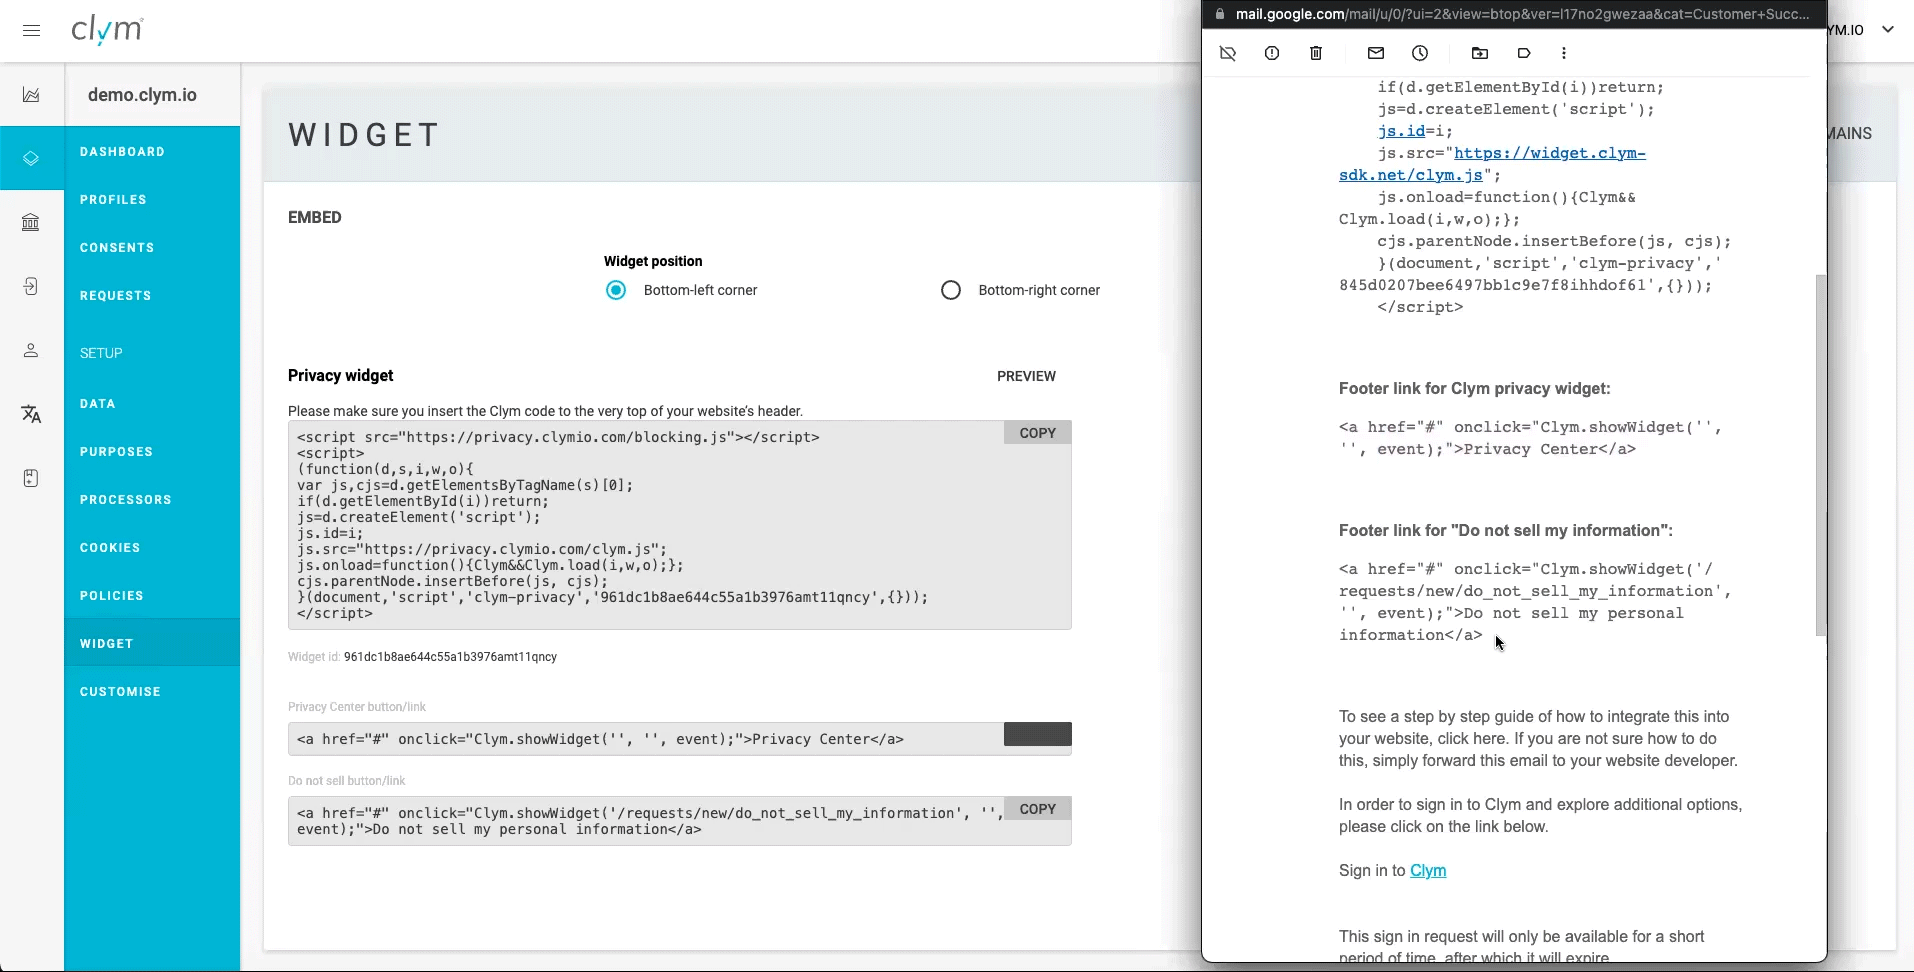The image size is (1914, 972).
Task: Click the Privacy widget script code box
Action: point(680,525)
